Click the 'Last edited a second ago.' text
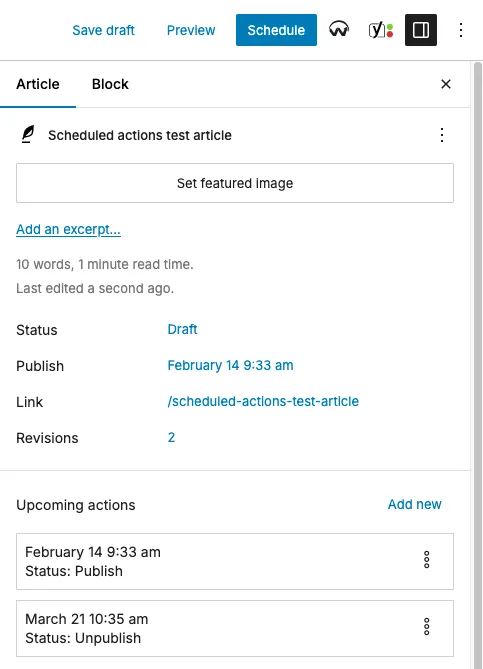Viewport: 483px width, 669px height. tap(95, 288)
